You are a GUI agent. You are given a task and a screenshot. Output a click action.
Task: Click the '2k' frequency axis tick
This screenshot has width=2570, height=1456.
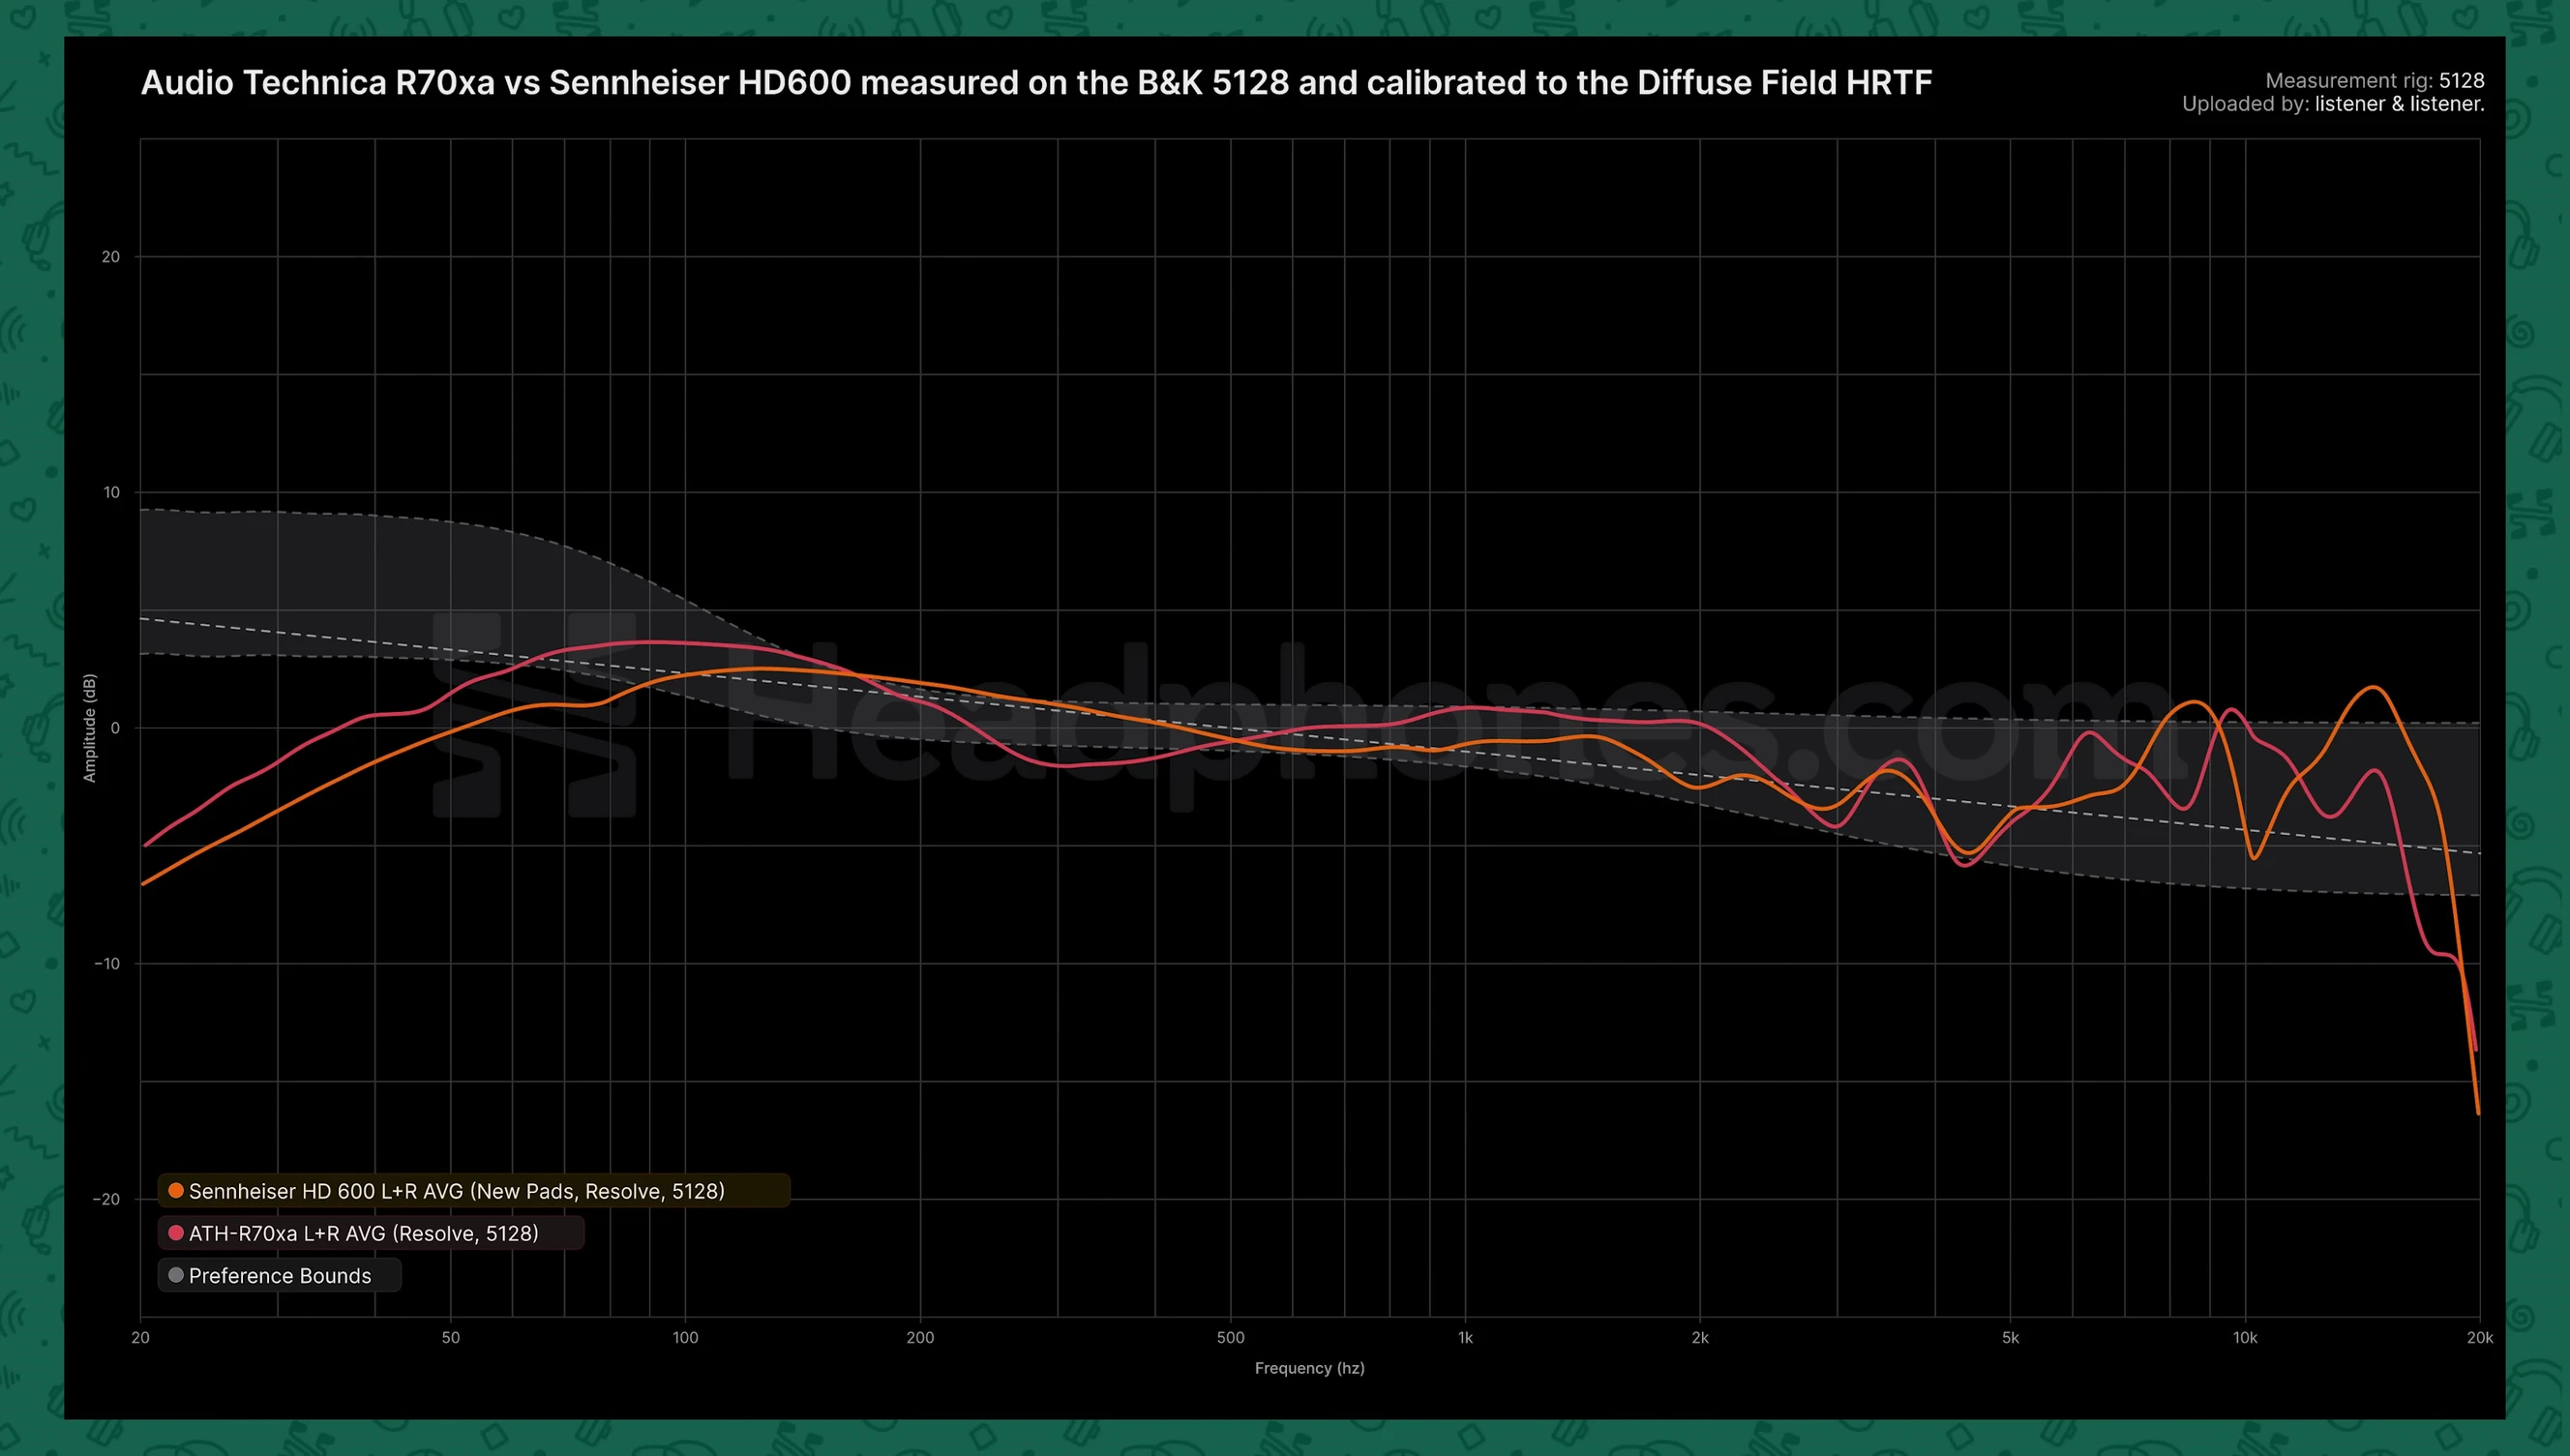click(1700, 1338)
